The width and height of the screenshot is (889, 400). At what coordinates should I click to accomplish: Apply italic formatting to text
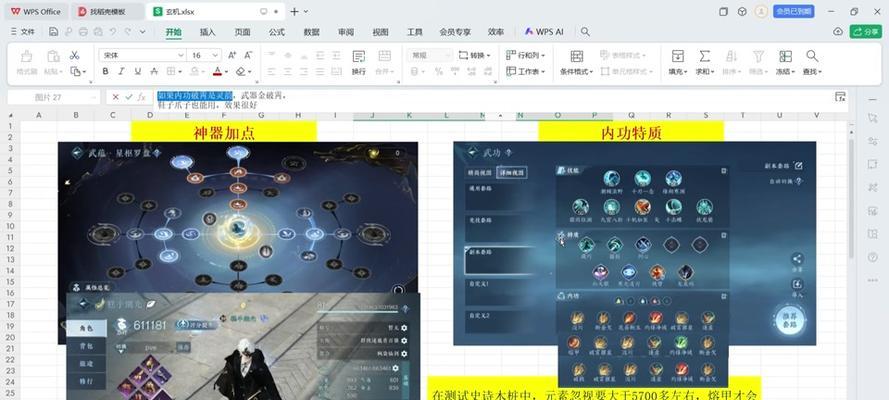[x=122, y=72]
